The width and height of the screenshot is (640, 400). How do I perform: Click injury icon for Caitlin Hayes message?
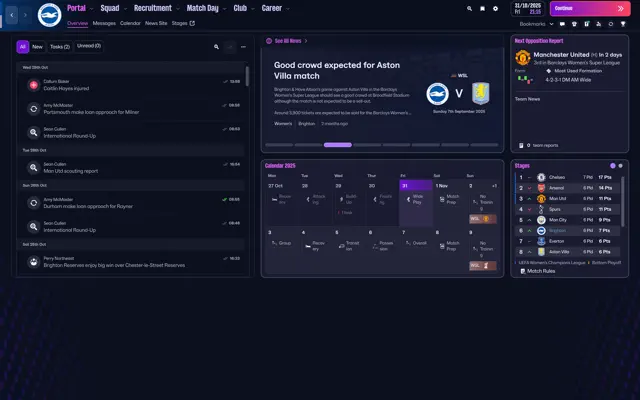[x=33, y=85]
